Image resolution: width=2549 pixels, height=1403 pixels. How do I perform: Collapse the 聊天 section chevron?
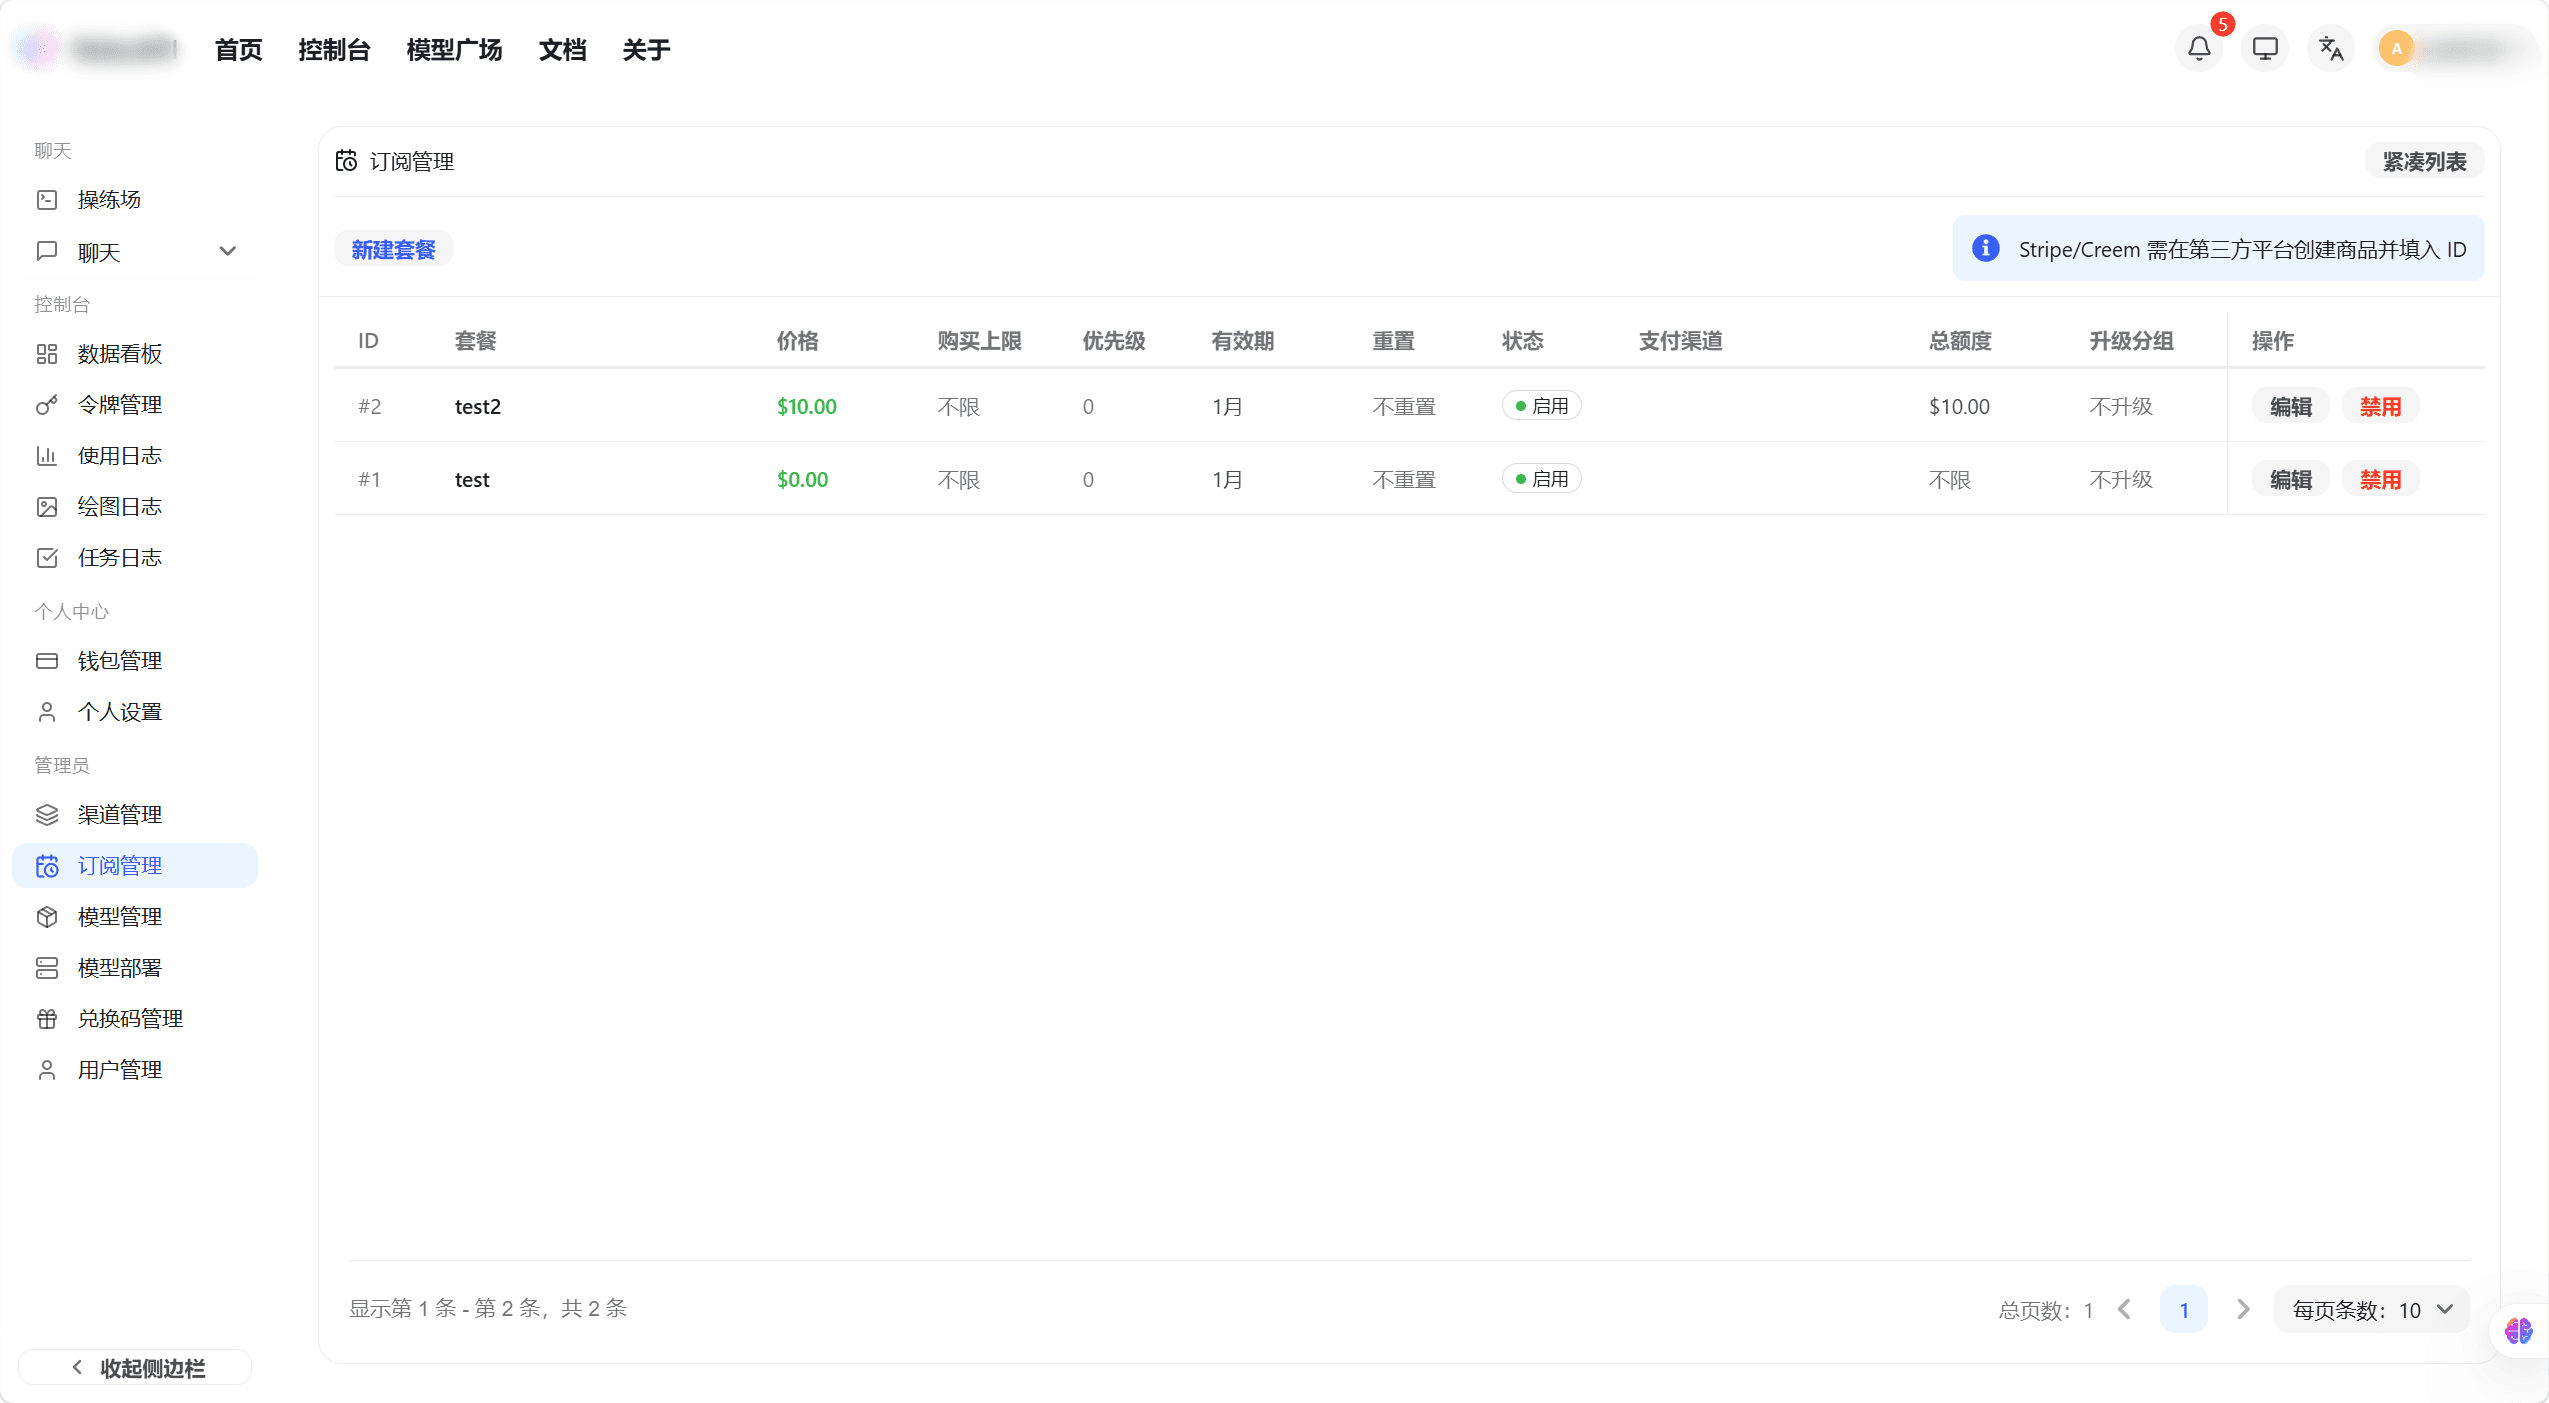click(x=228, y=250)
